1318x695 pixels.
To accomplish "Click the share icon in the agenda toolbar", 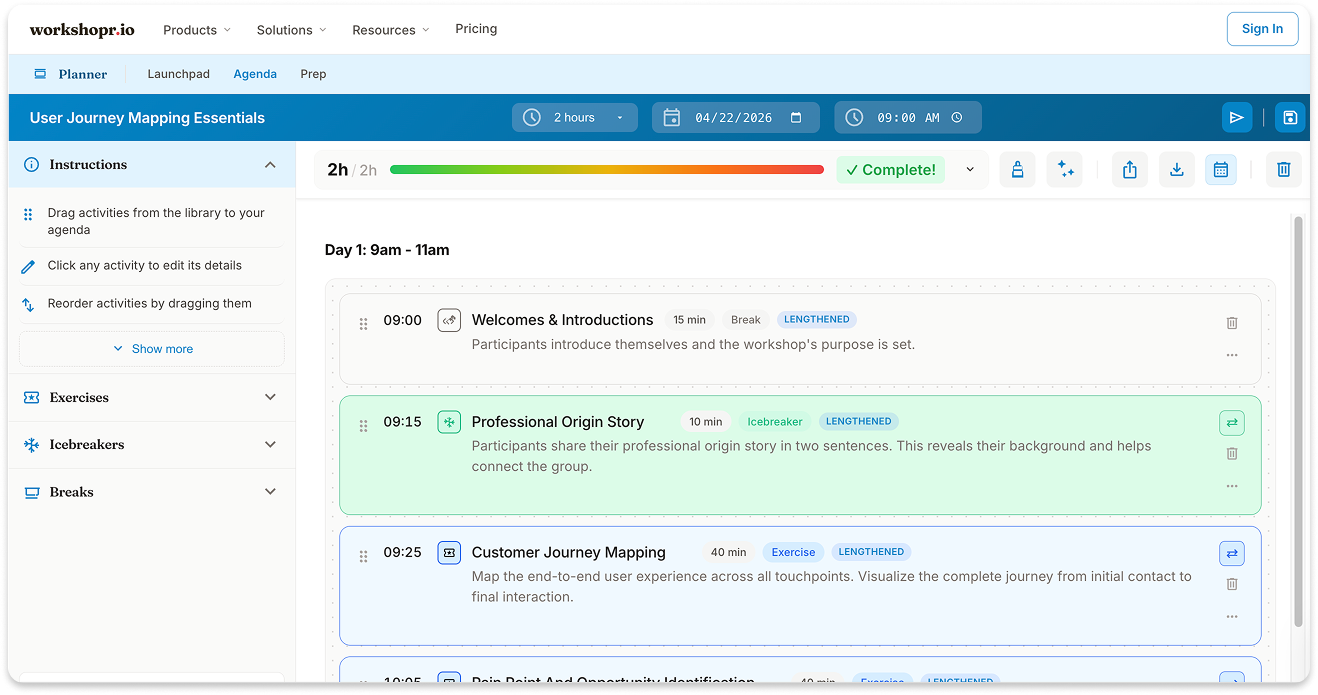I will click(1130, 170).
